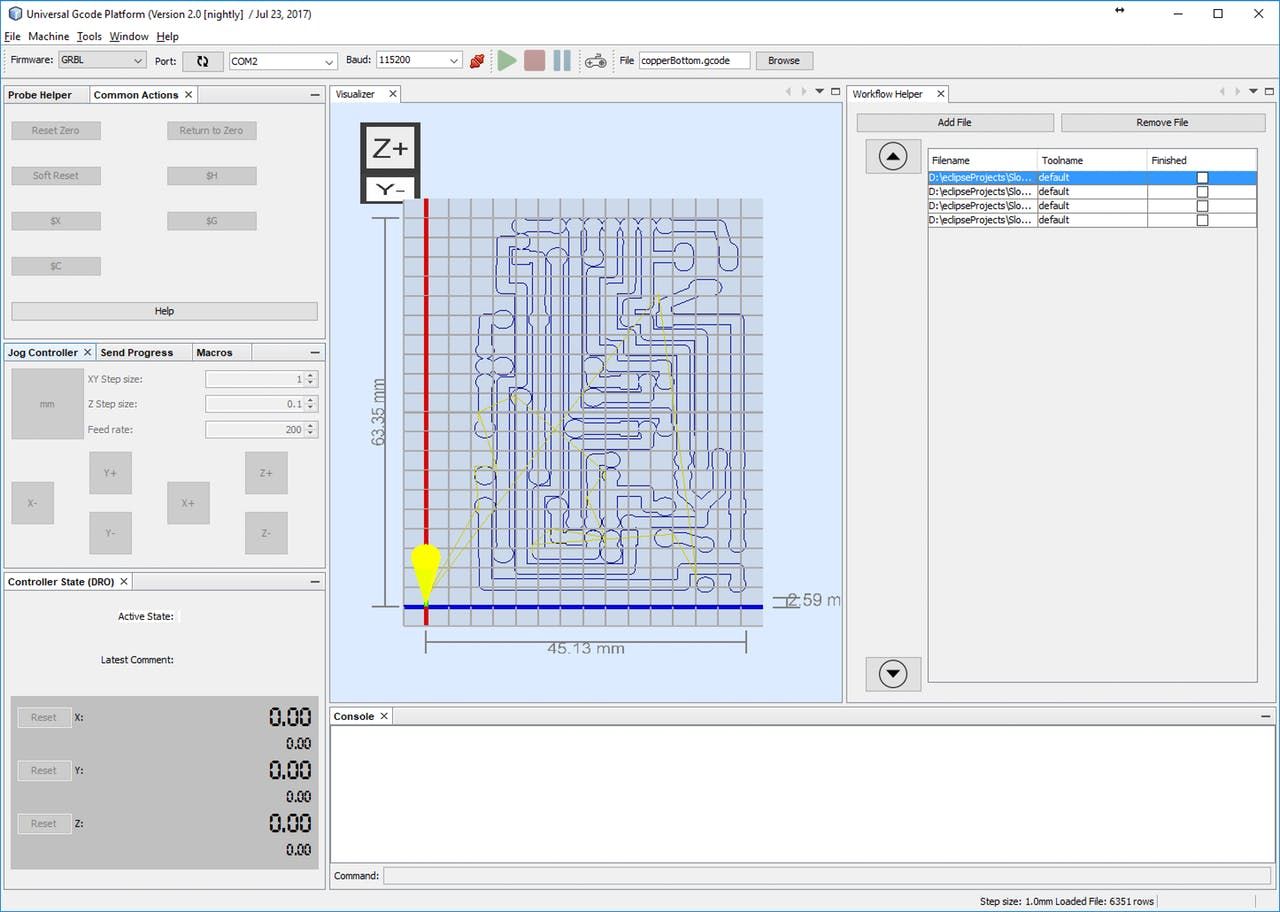The image size is (1280, 912).
Task: Switch to the Send Progress tab
Action: (136, 353)
